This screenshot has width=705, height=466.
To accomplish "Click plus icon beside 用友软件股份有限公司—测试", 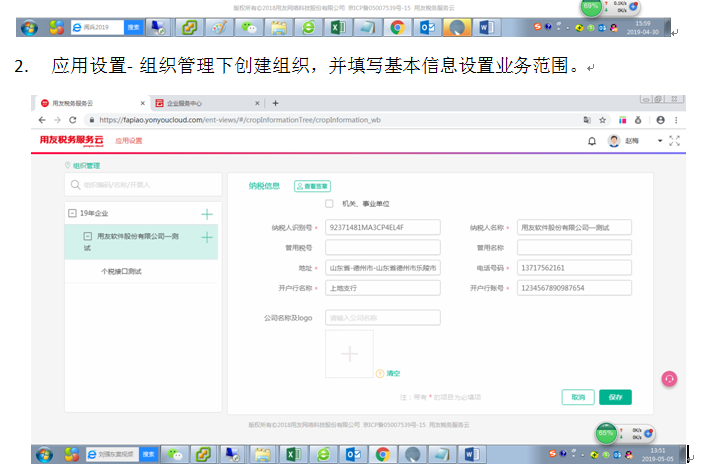I will click(207, 237).
